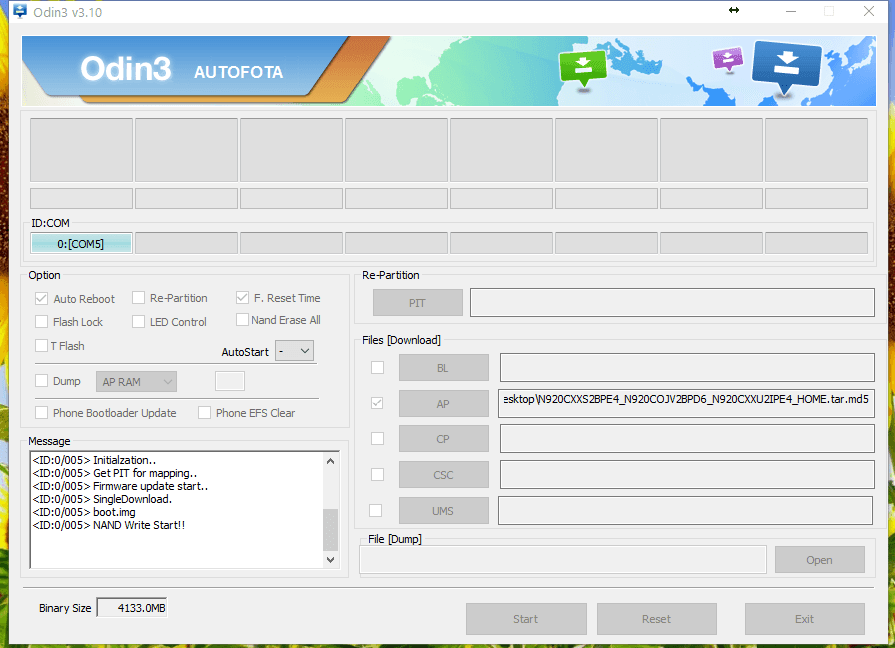Image resolution: width=895 pixels, height=648 pixels.
Task: Tick the checkbox beside the CP button
Action: (377, 438)
